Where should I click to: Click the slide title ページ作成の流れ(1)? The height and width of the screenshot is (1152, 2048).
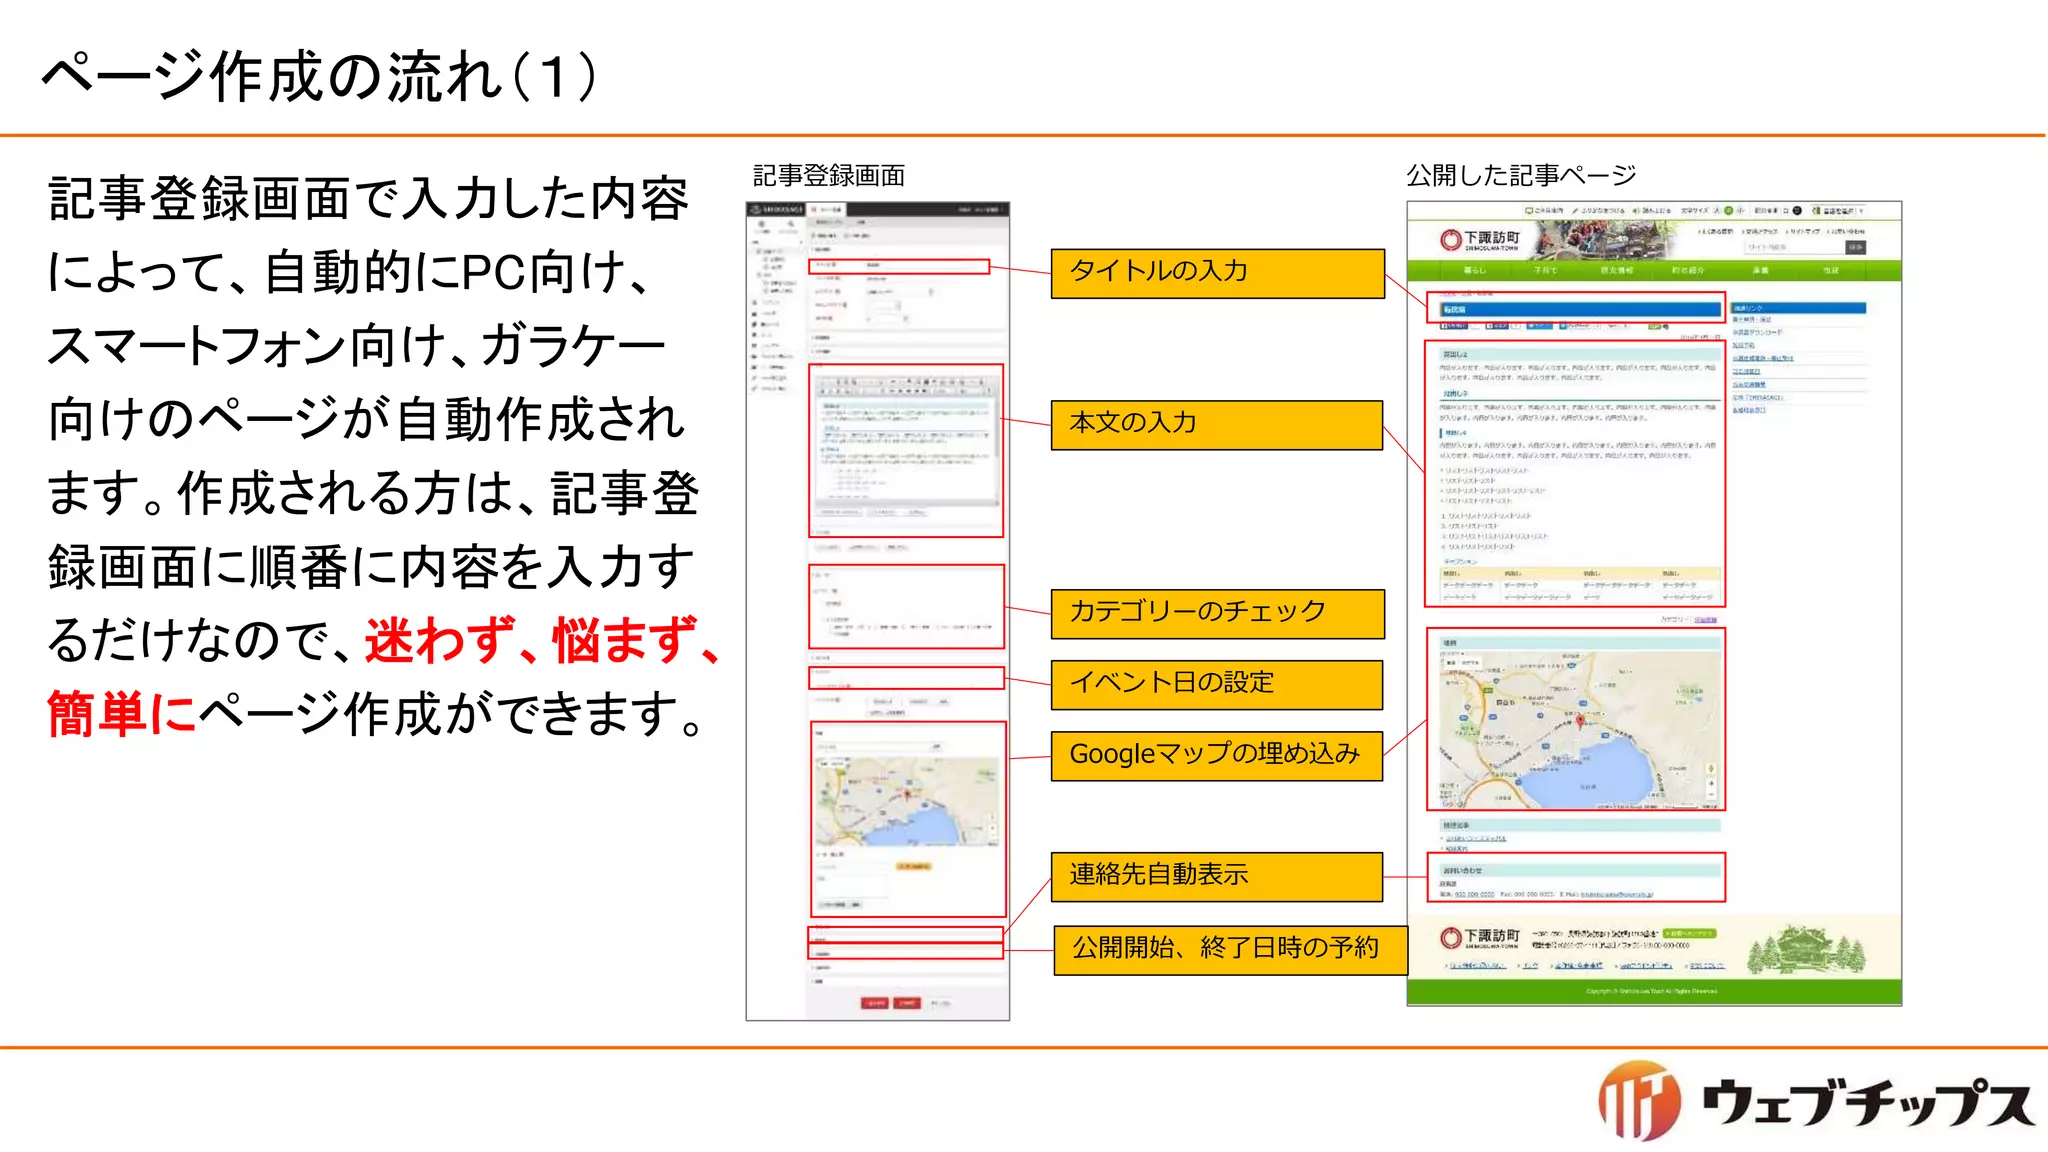(320, 76)
